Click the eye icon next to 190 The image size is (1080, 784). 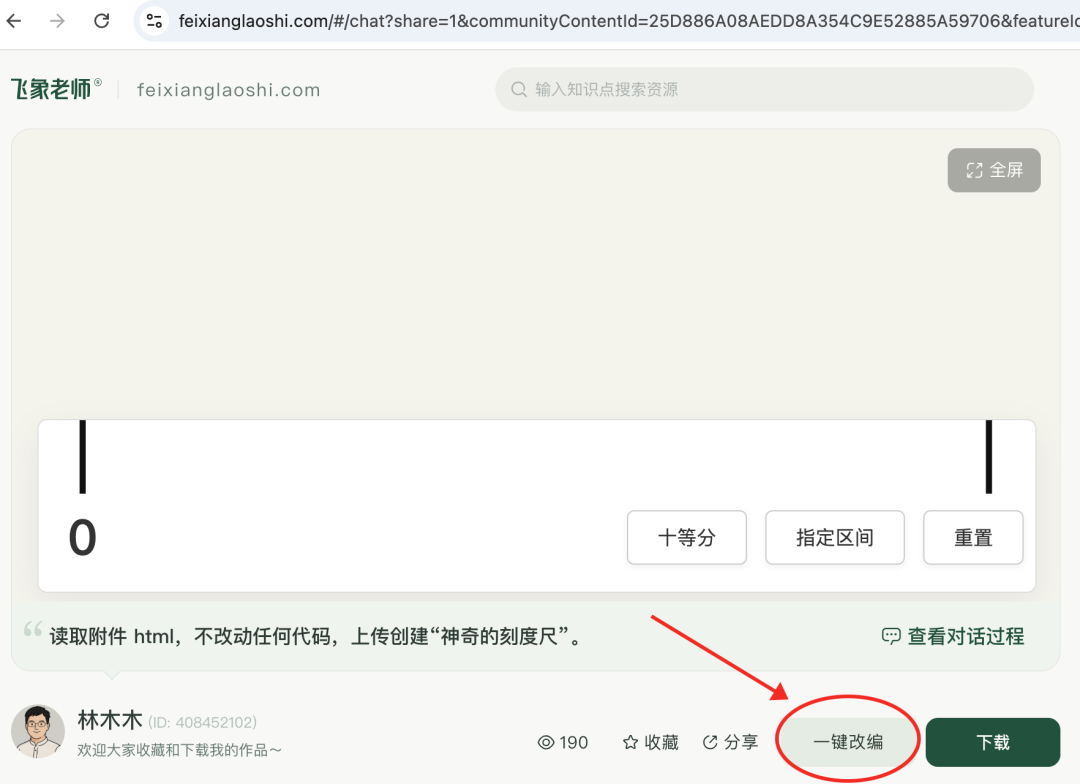[545, 742]
